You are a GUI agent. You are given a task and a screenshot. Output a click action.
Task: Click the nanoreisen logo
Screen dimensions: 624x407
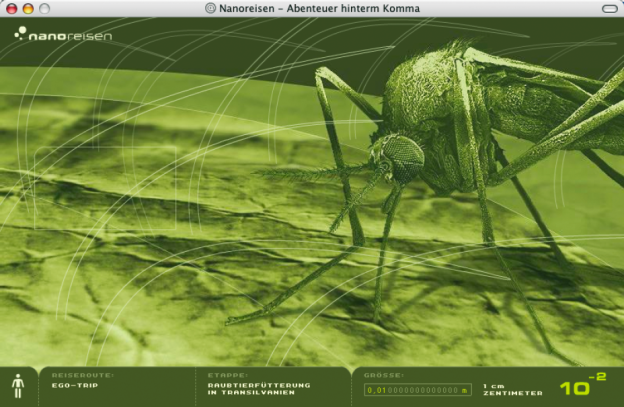coord(63,34)
